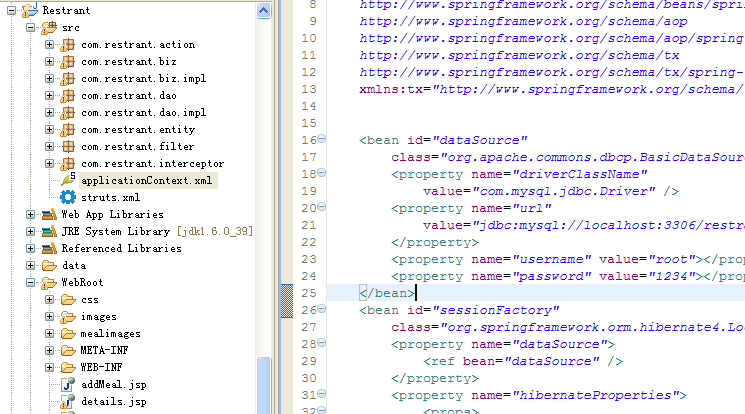Click the images folder icon
Viewport: 745px width, 414px height.
pyautogui.click(x=68, y=317)
